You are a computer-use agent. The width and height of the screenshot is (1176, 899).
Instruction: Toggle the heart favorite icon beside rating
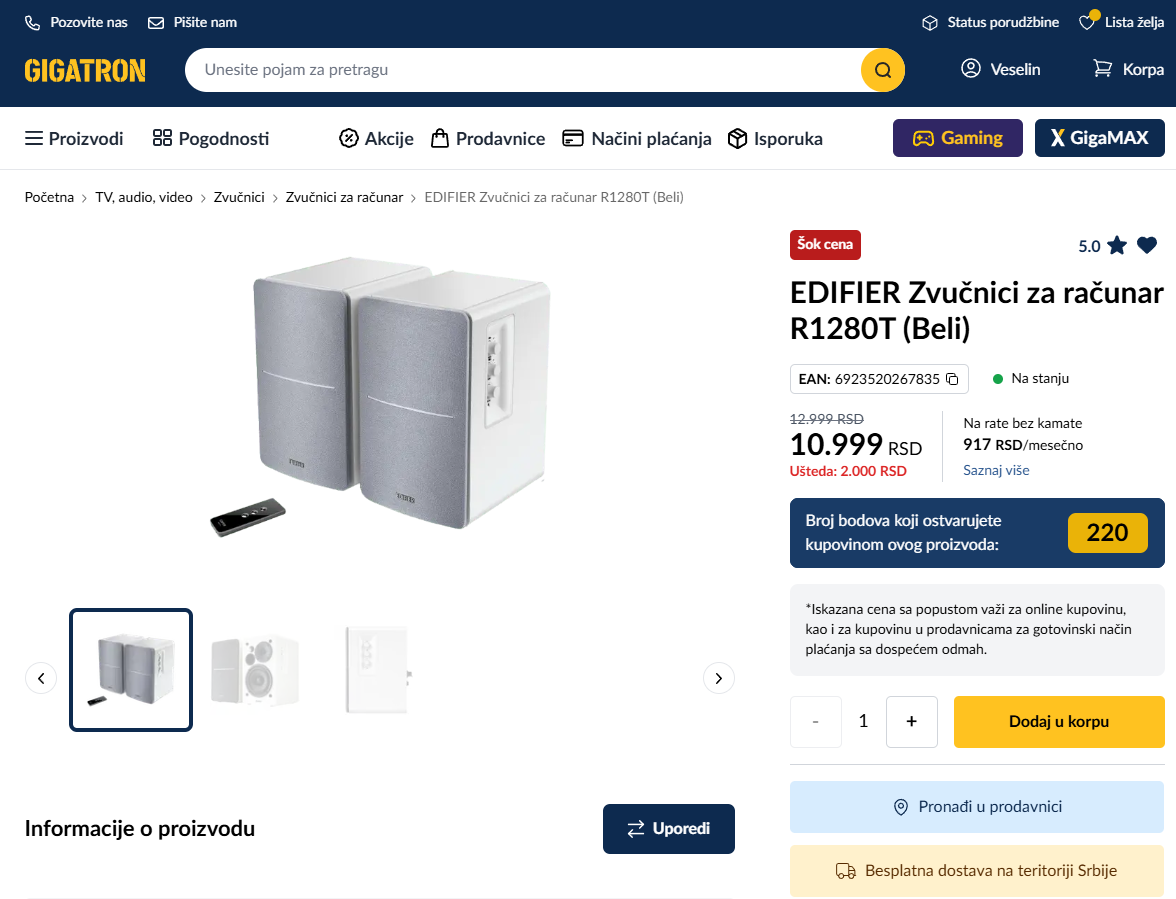[x=1147, y=245]
